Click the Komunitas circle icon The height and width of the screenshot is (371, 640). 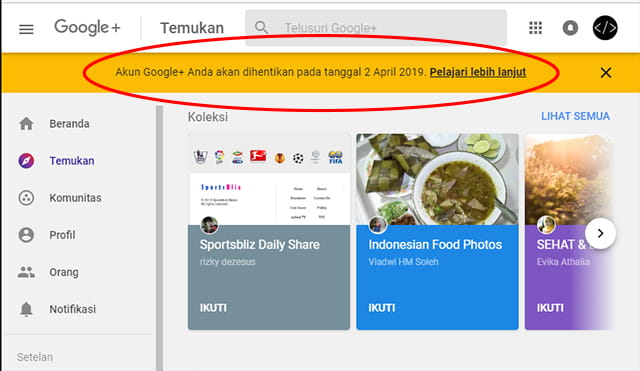coord(26,198)
